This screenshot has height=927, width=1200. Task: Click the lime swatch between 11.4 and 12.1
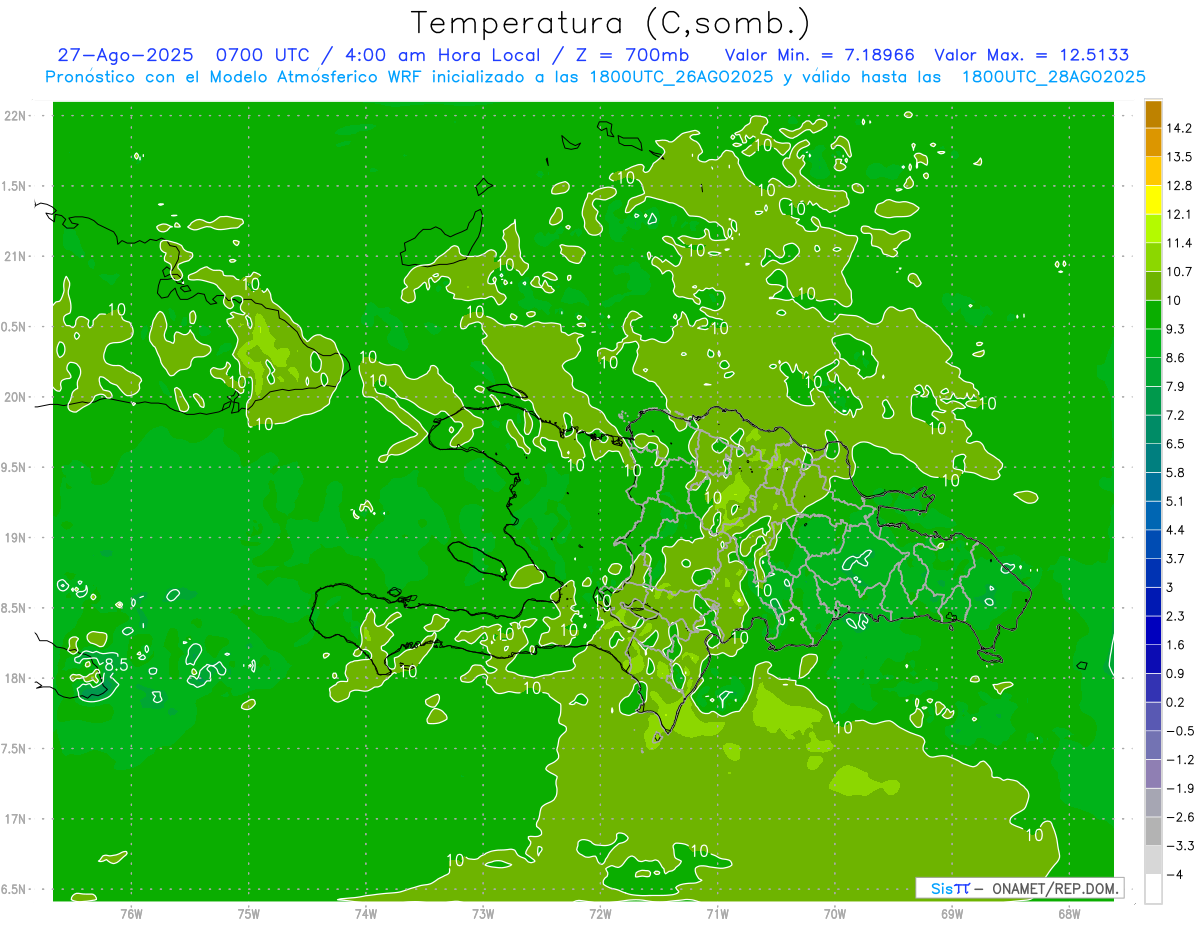(x=1153, y=229)
